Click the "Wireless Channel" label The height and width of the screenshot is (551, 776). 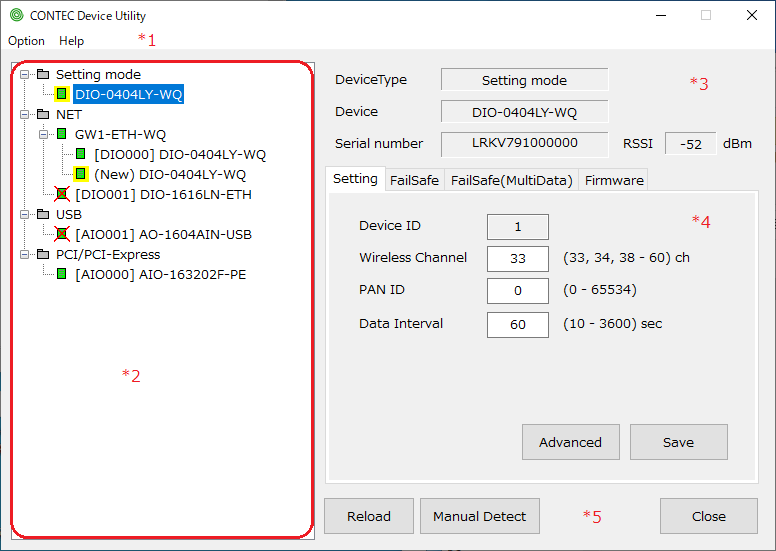click(x=413, y=257)
